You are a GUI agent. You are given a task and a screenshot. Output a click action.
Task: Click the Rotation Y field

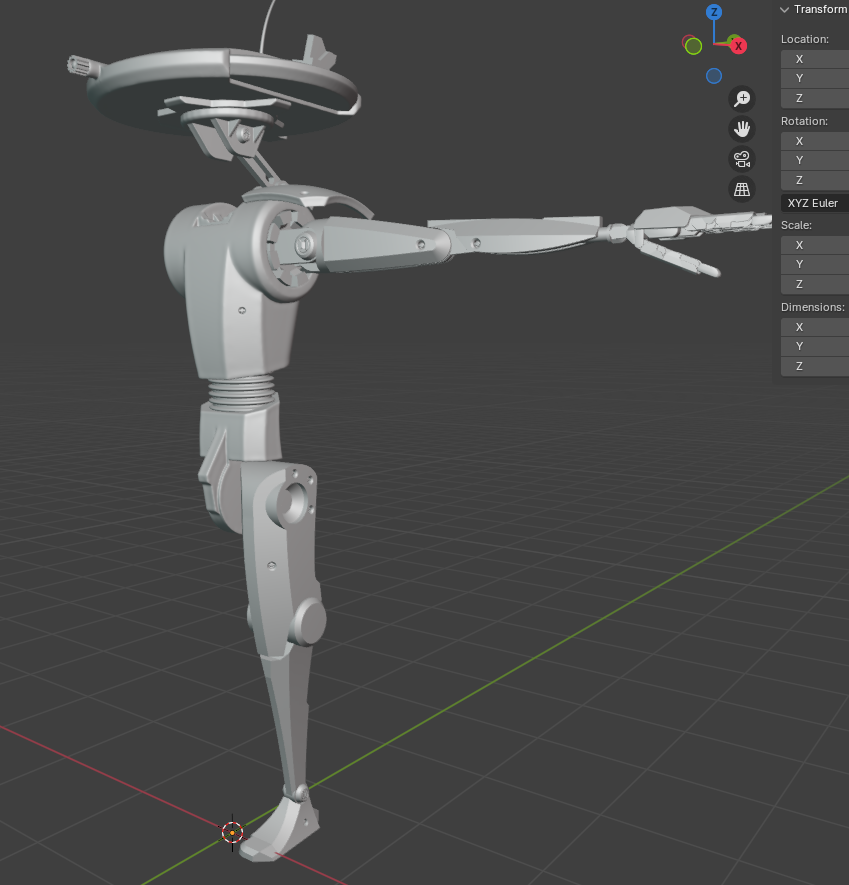(x=814, y=160)
